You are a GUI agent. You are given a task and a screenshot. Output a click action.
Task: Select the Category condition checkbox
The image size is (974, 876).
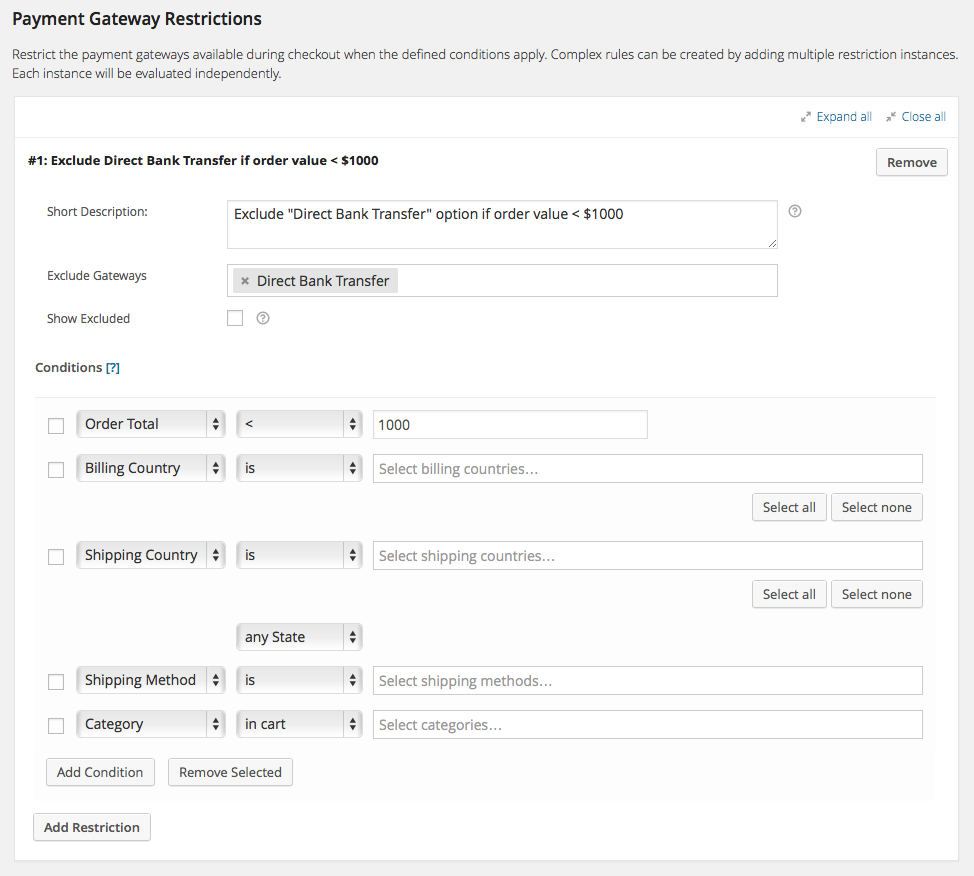click(56, 726)
